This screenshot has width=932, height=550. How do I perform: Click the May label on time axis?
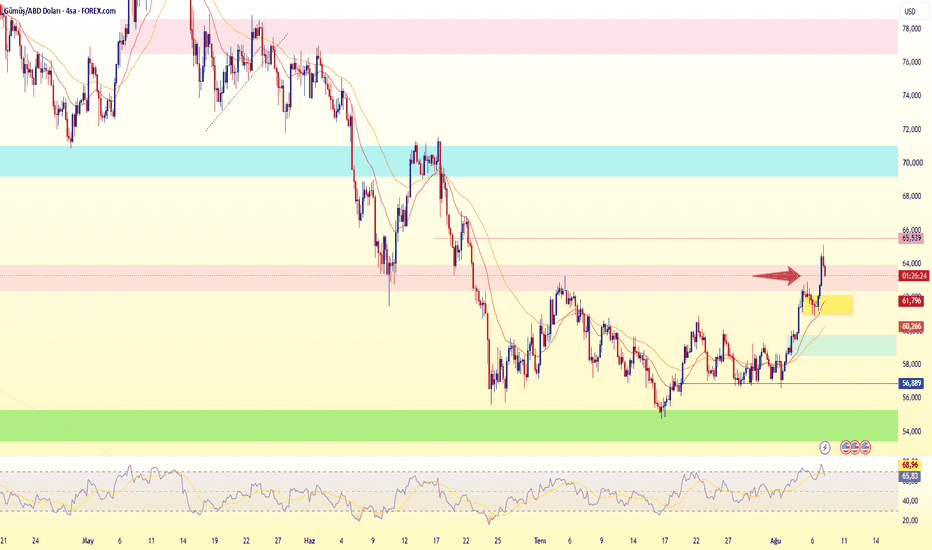88,540
